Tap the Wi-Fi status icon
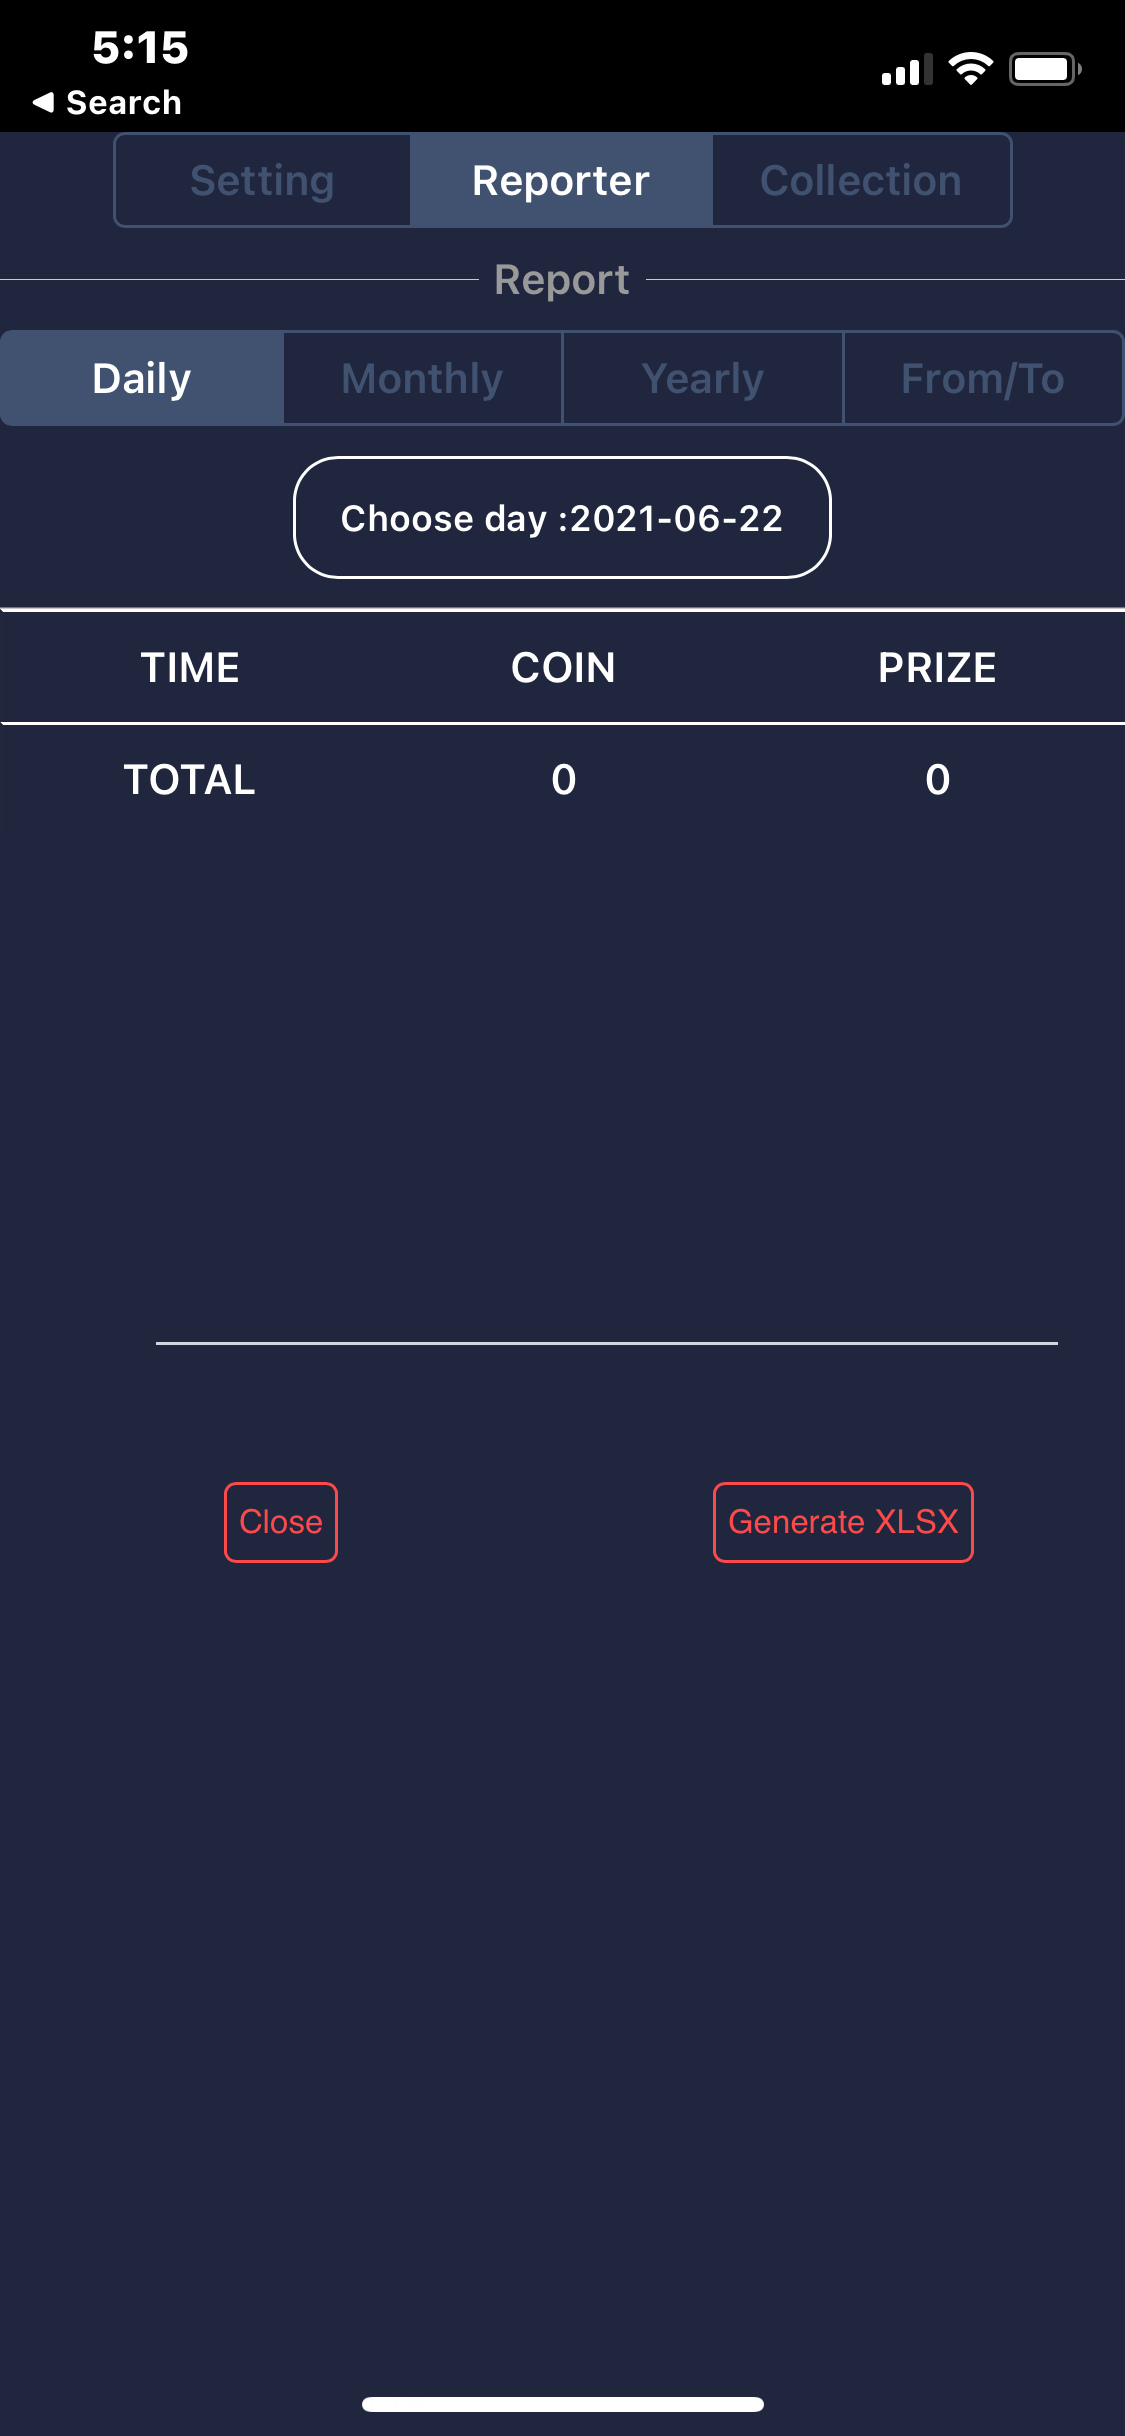Image resolution: width=1125 pixels, height=2436 pixels. click(970, 69)
